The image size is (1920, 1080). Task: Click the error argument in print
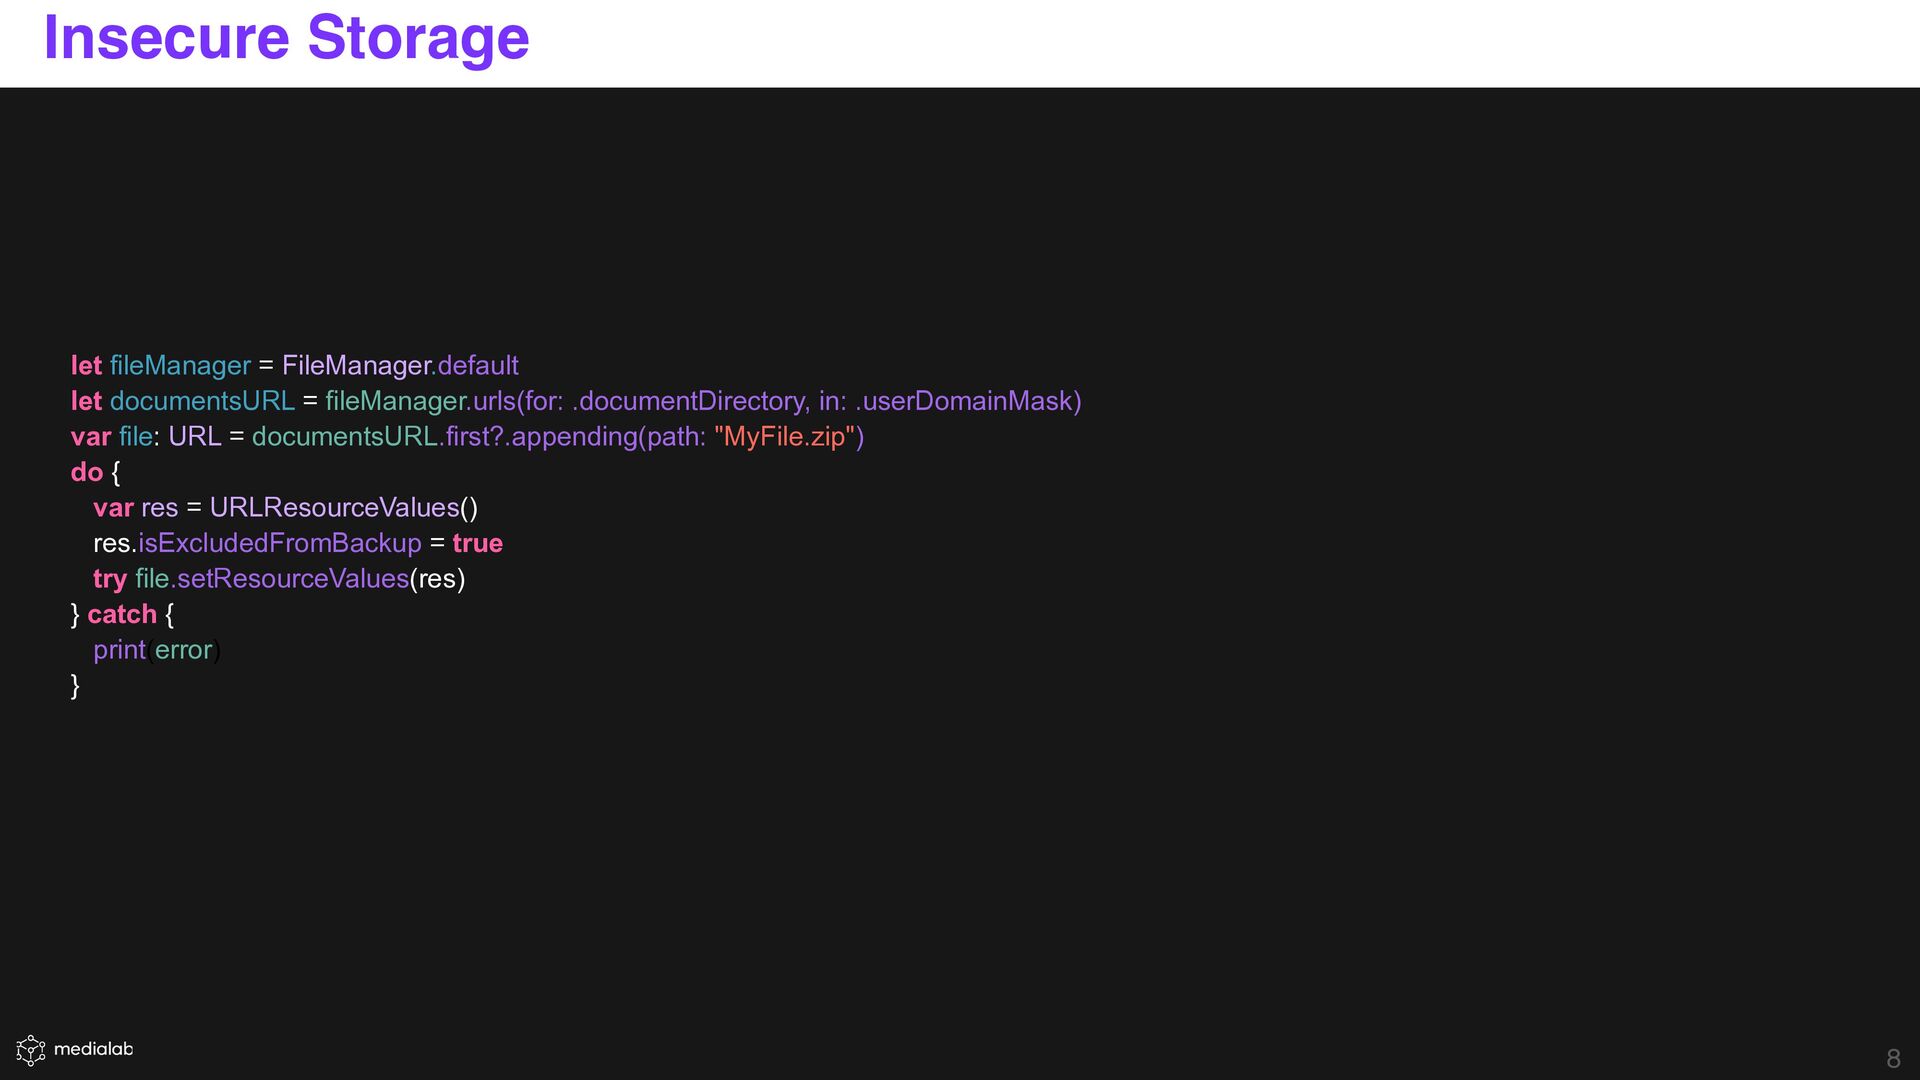tap(183, 650)
